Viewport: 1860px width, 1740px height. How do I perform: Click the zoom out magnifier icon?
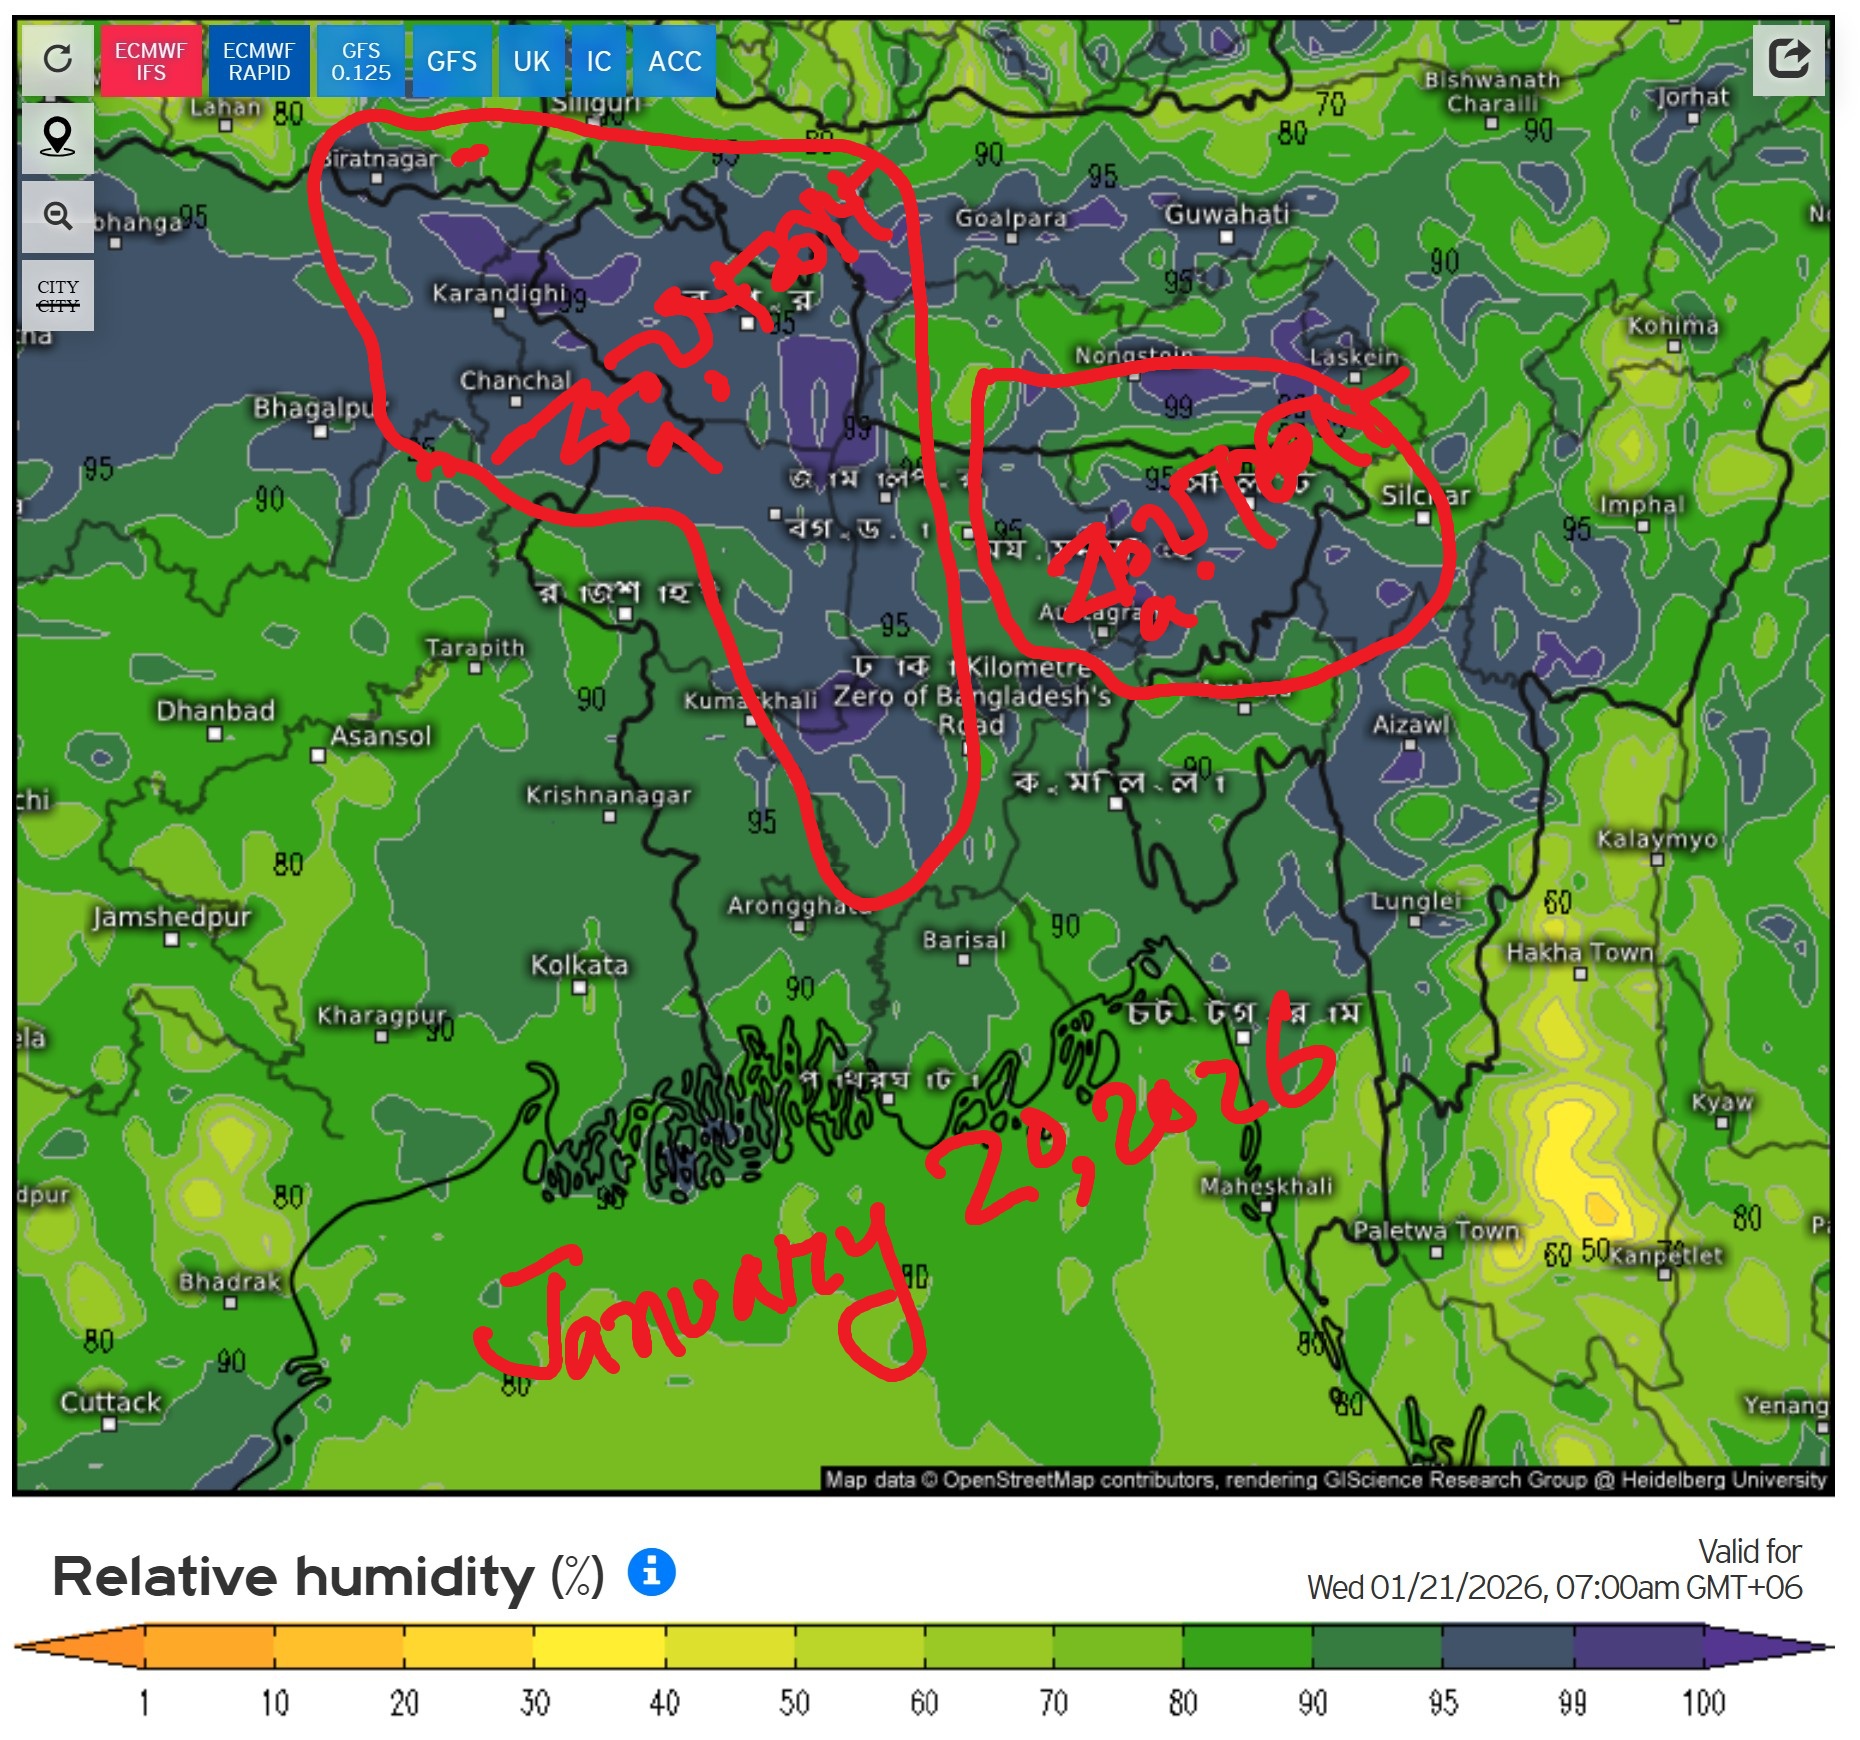pyautogui.click(x=58, y=216)
